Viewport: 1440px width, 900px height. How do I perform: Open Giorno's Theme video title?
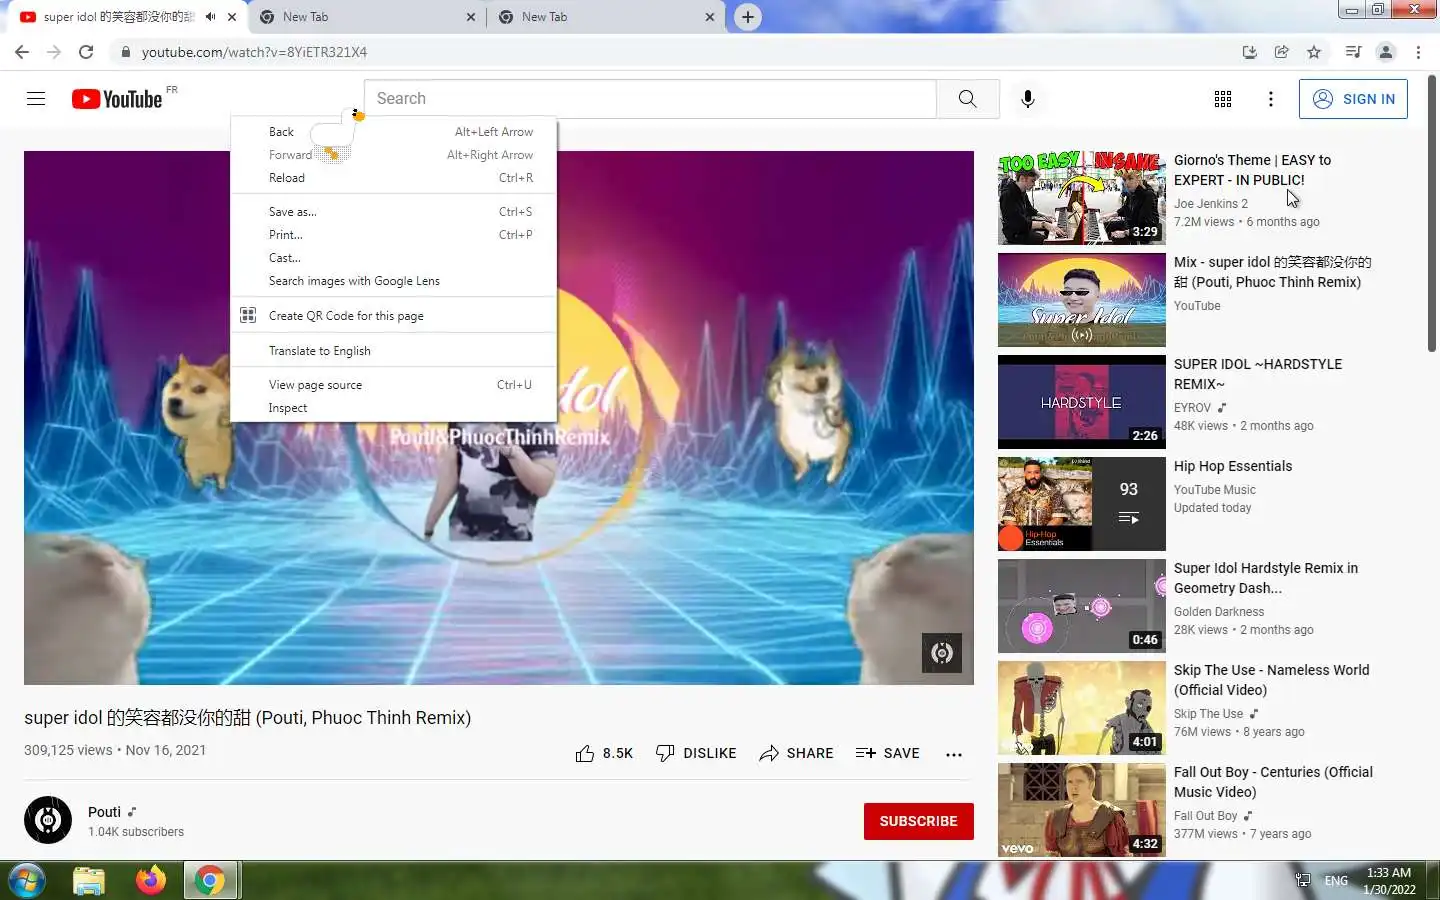coord(1252,170)
